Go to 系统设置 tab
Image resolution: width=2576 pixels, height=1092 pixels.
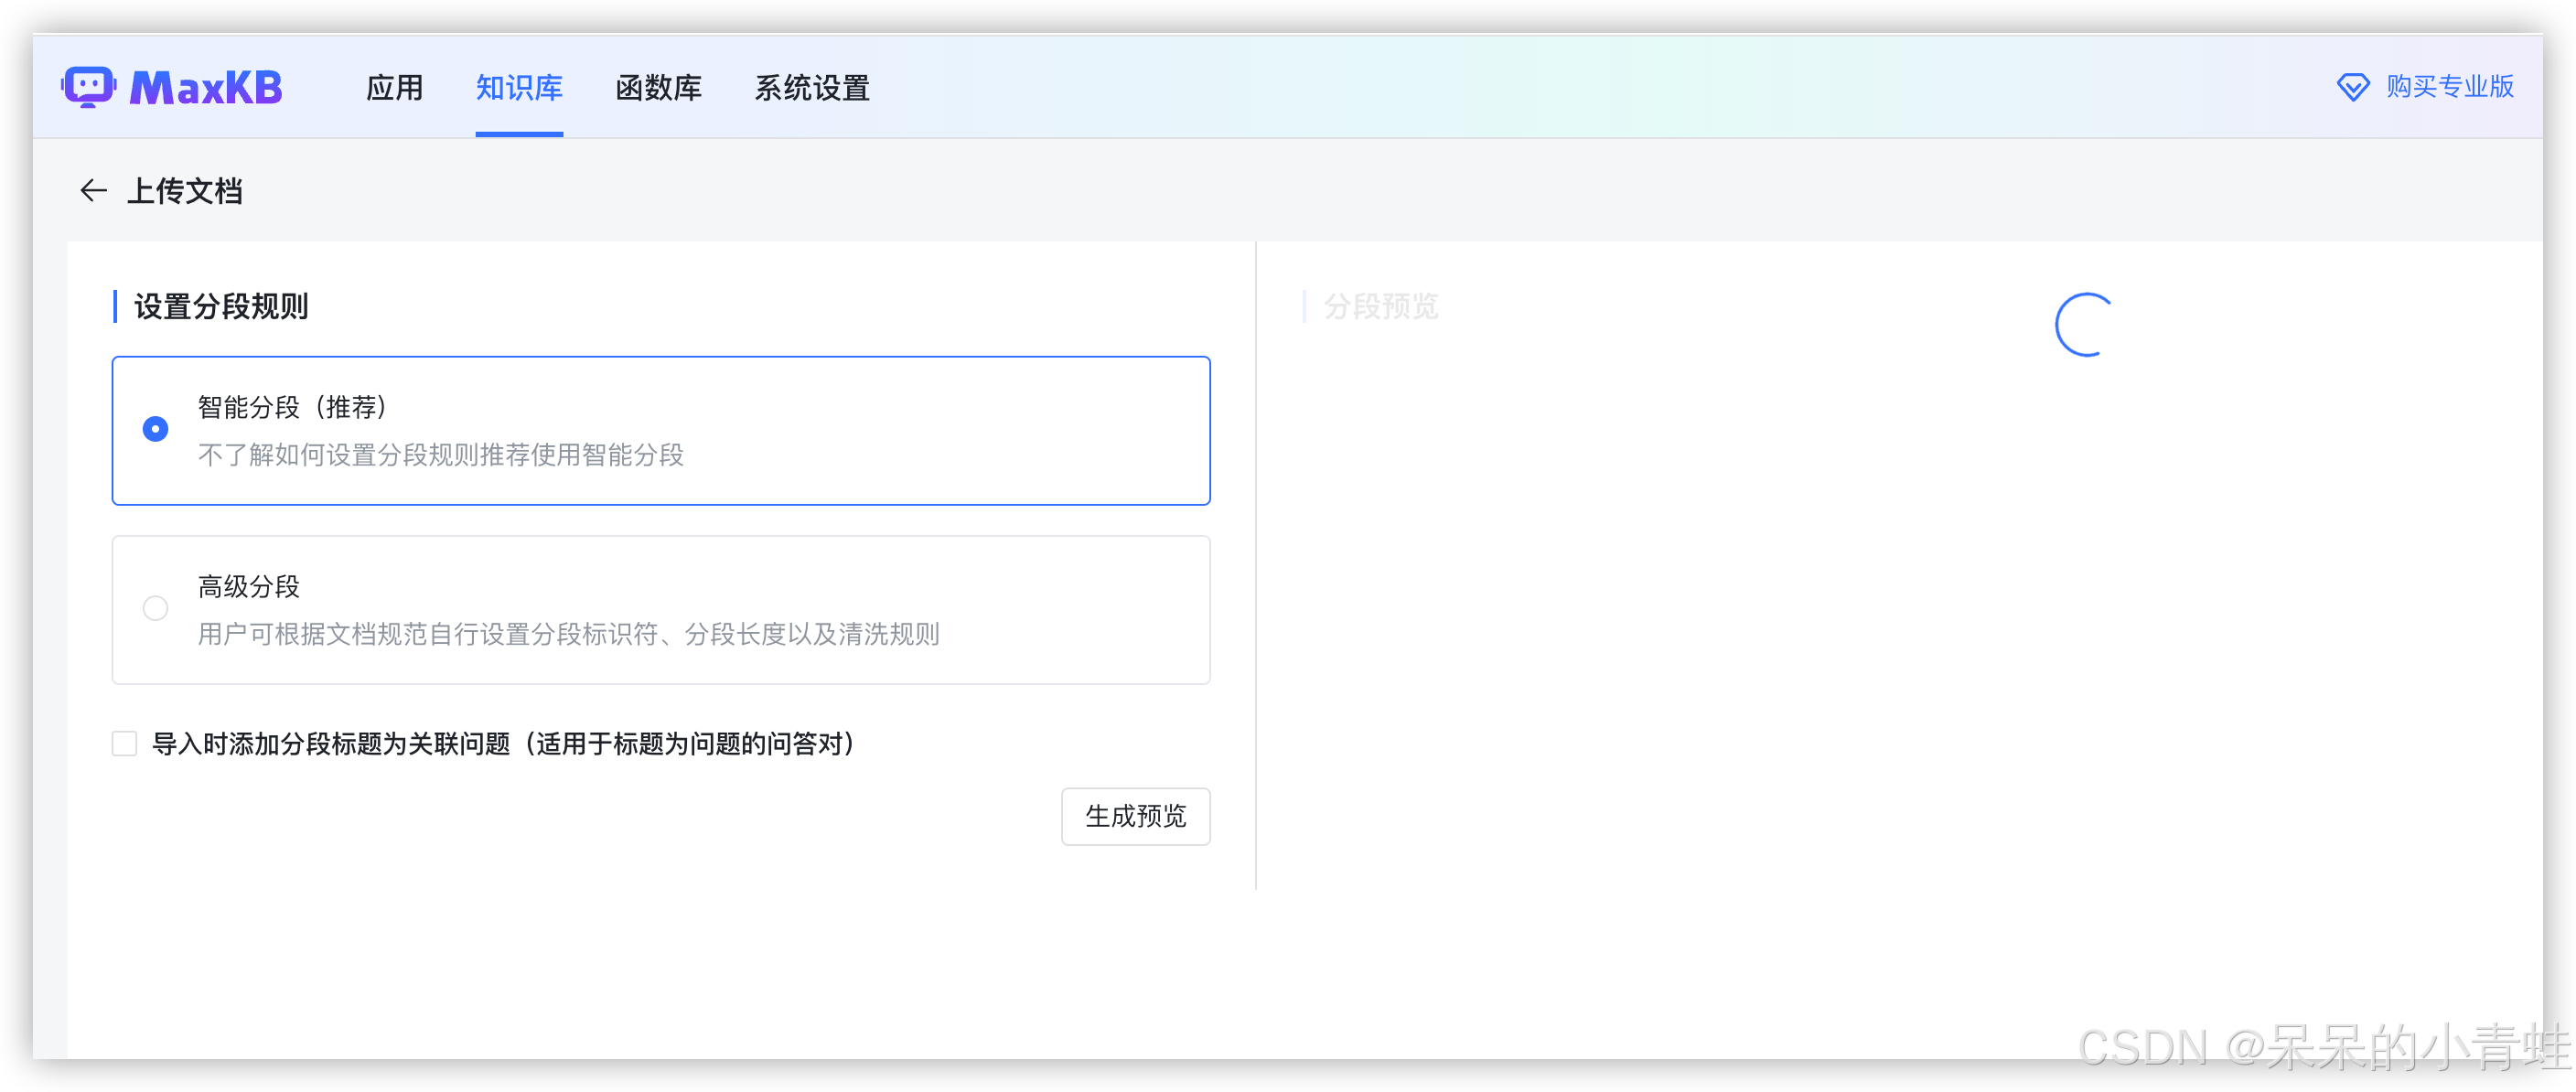[x=811, y=88]
